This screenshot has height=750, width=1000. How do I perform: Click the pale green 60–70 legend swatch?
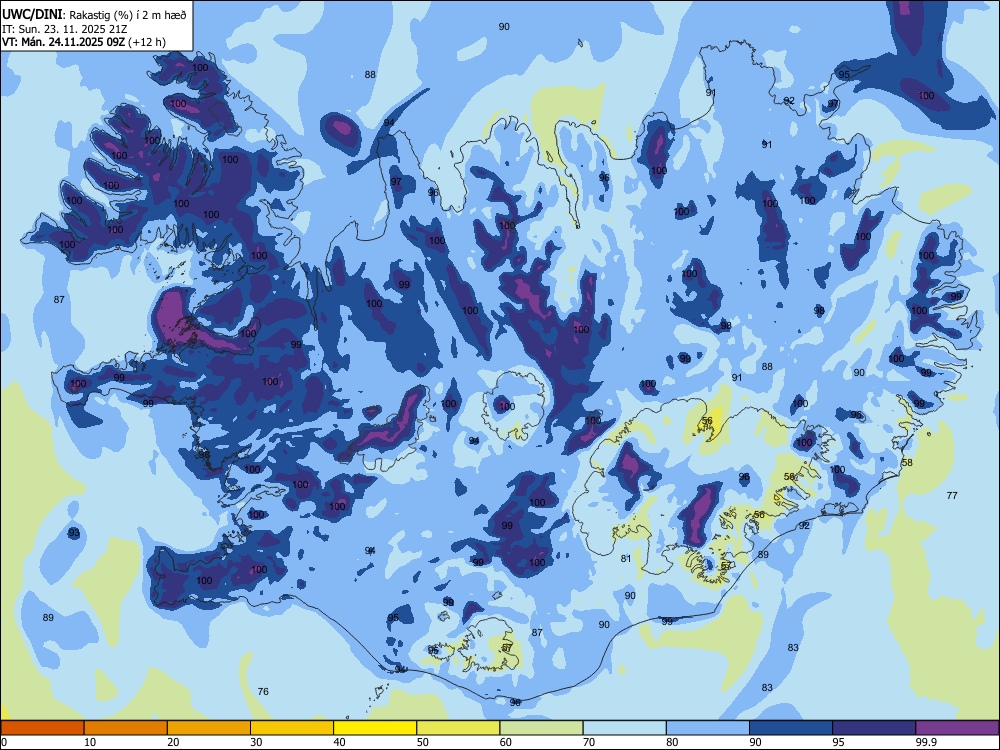[x=541, y=728]
